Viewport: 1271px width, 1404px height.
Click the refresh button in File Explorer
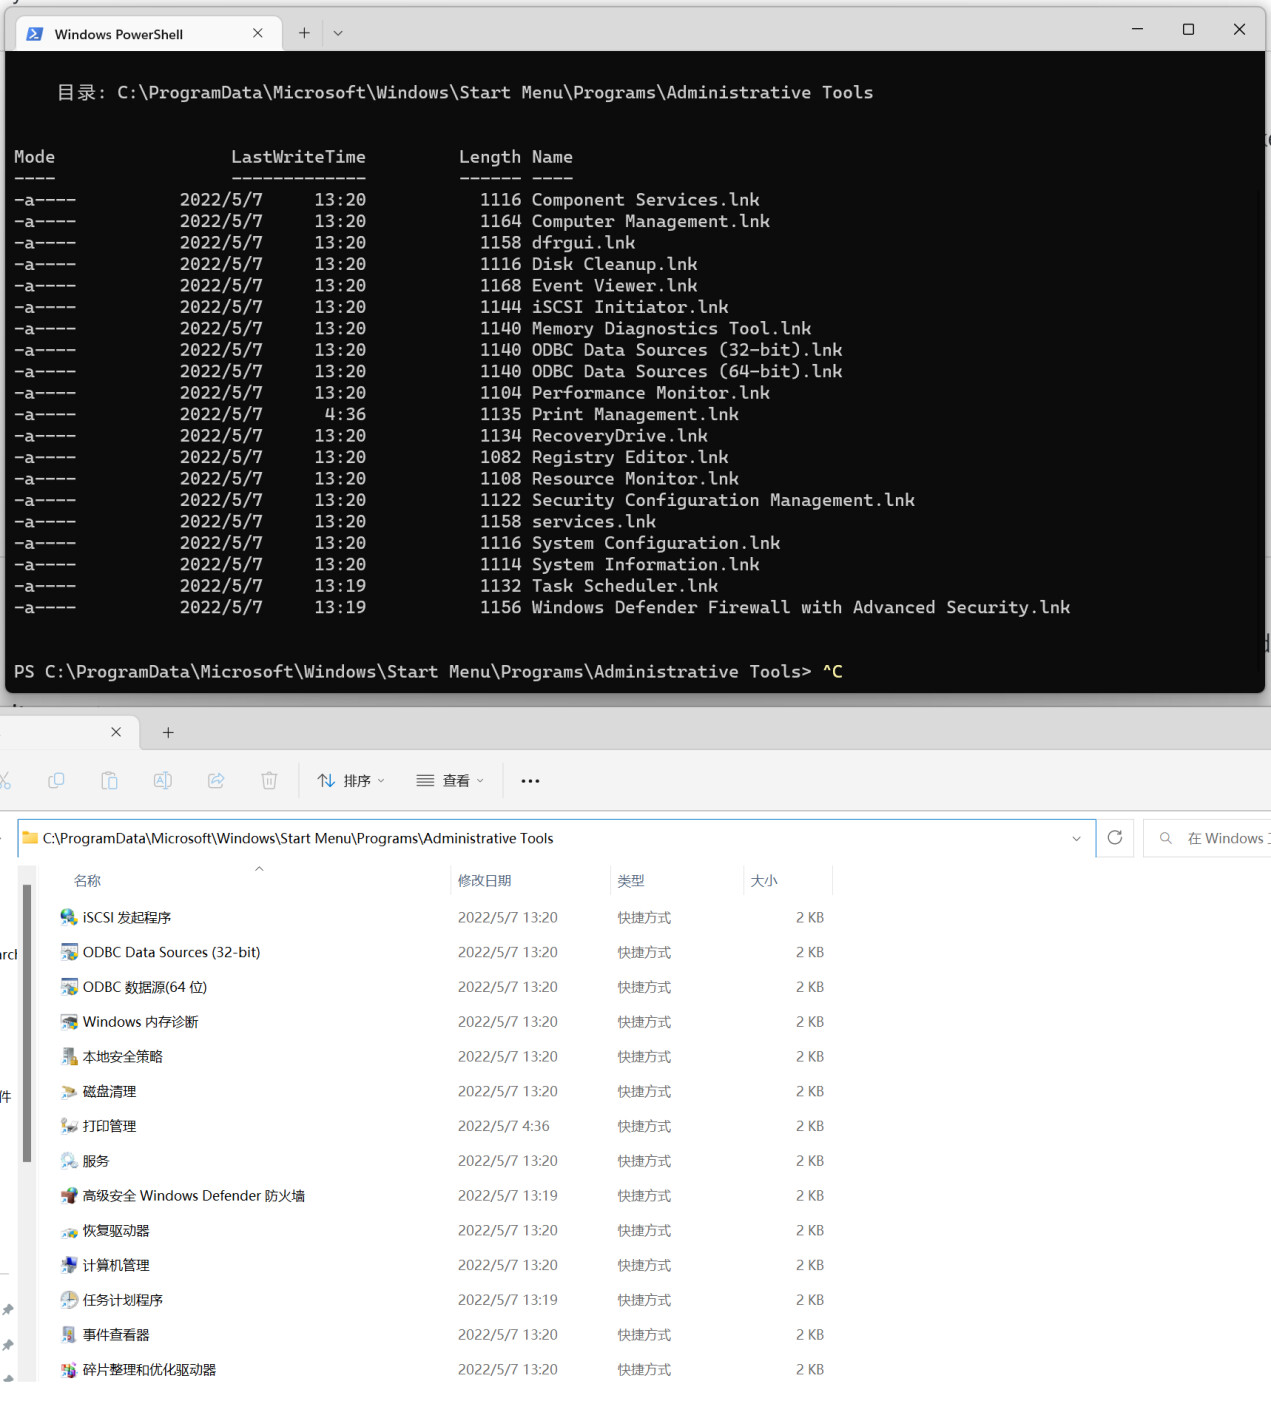coord(1114,838)
